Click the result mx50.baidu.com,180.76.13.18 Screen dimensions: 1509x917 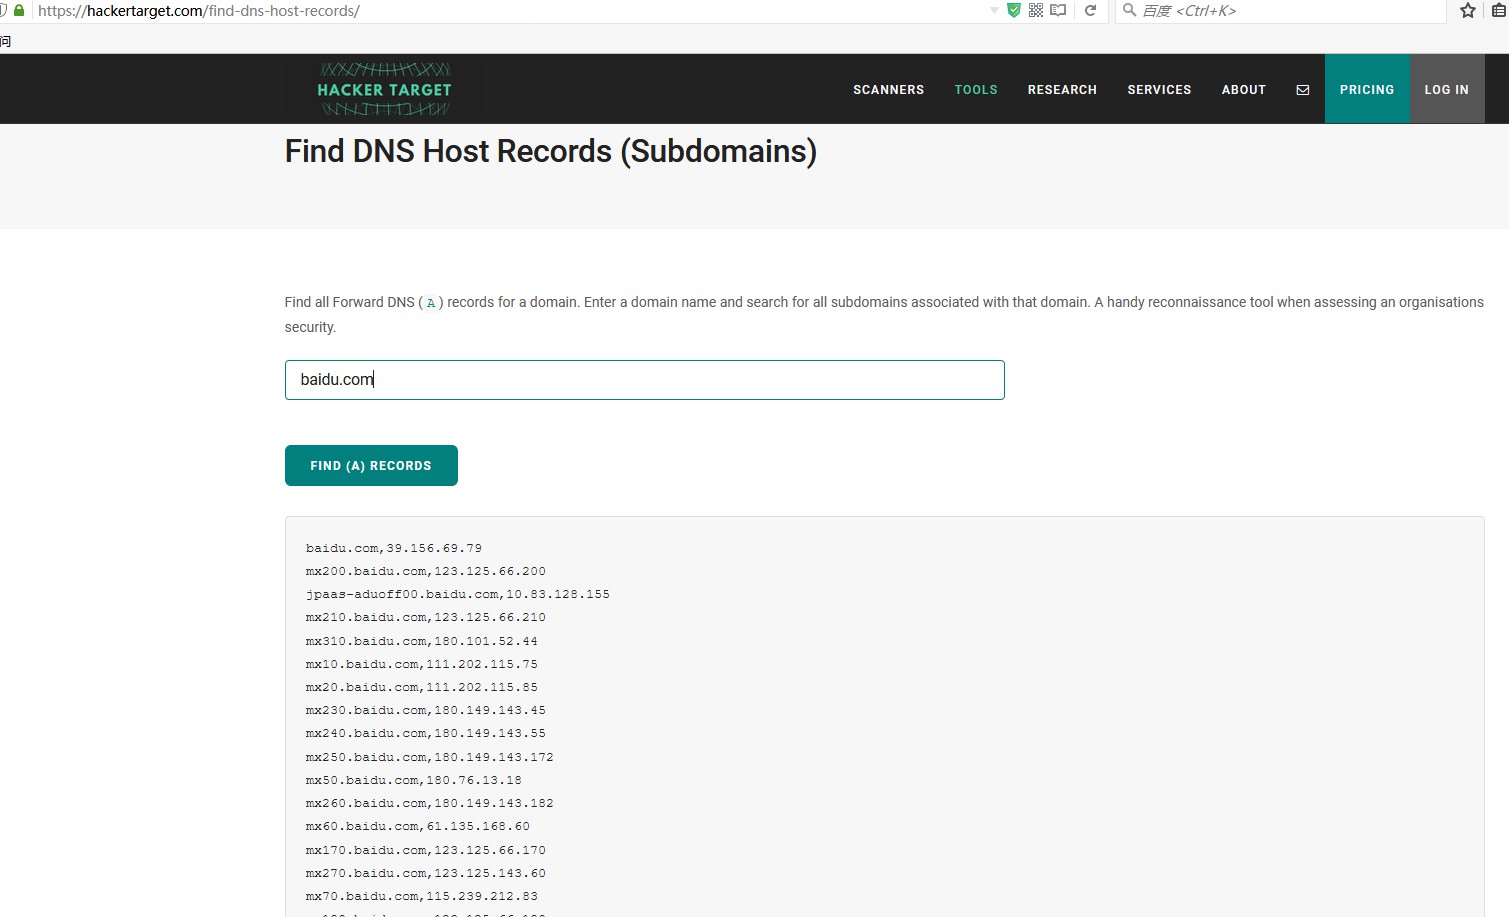tap(414, 780)
